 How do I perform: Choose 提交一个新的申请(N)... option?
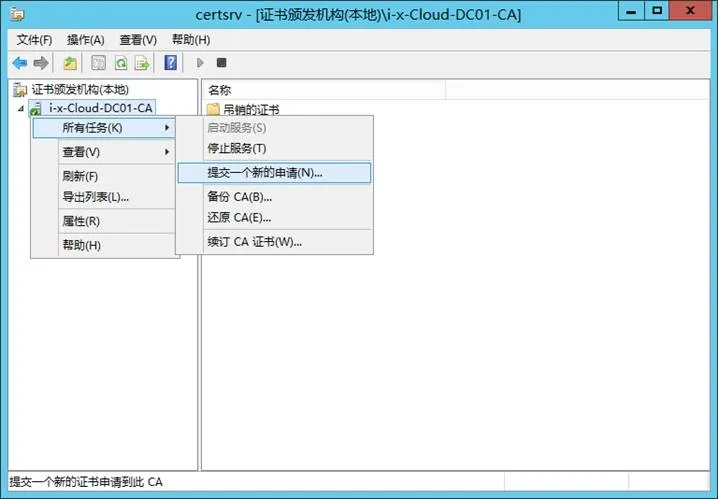(x=274, y=173)
